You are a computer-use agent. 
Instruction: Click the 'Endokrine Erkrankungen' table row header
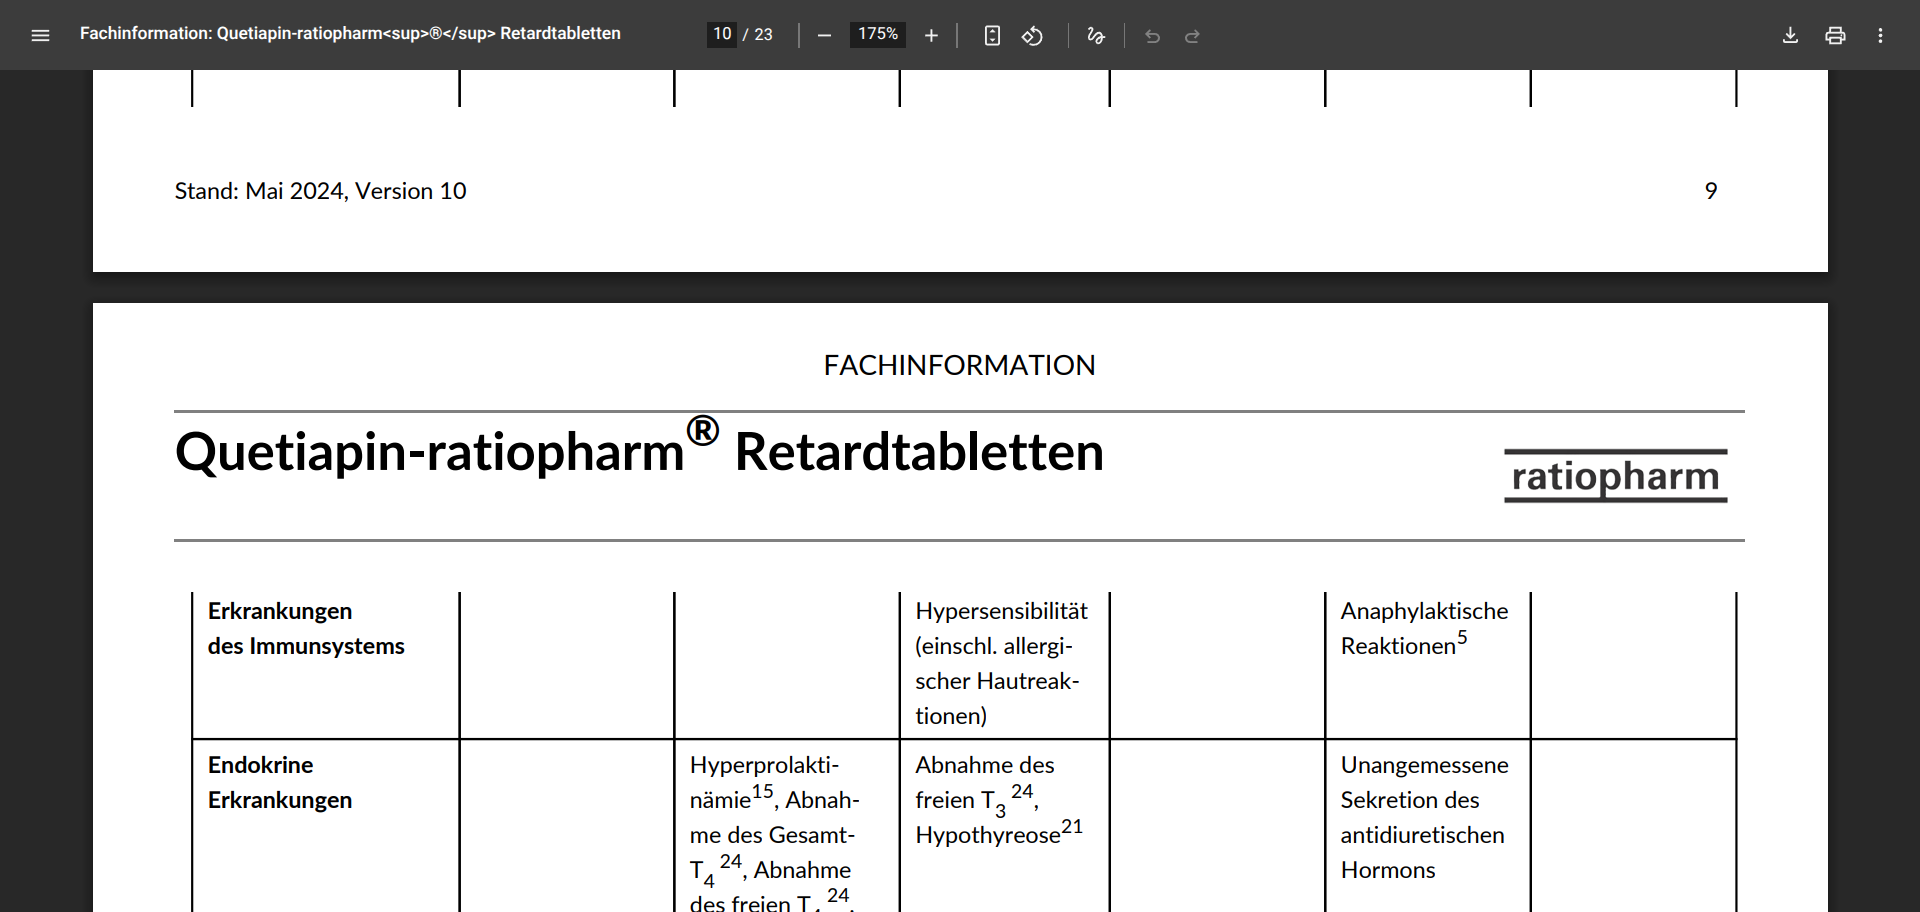coord(280,782)
